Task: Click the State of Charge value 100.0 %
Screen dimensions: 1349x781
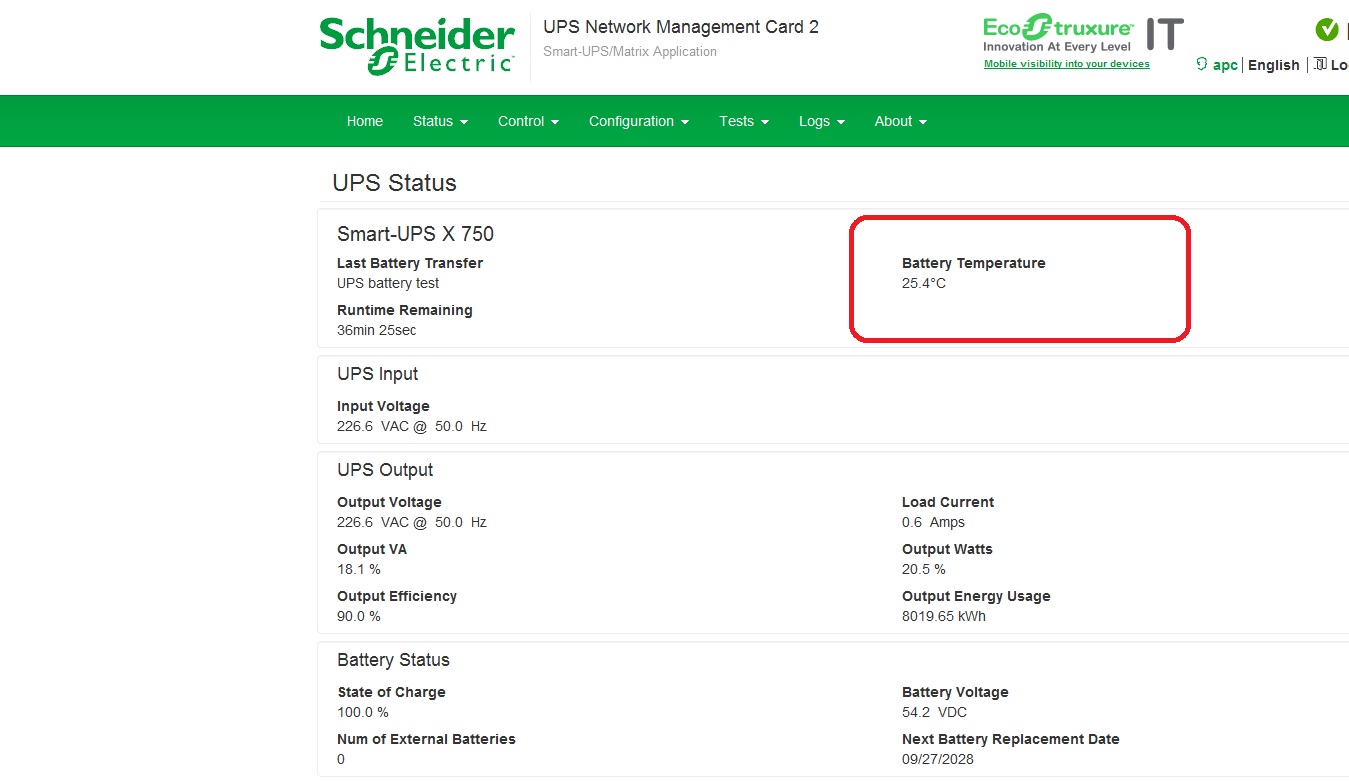Action: click(x=363, y=712)
